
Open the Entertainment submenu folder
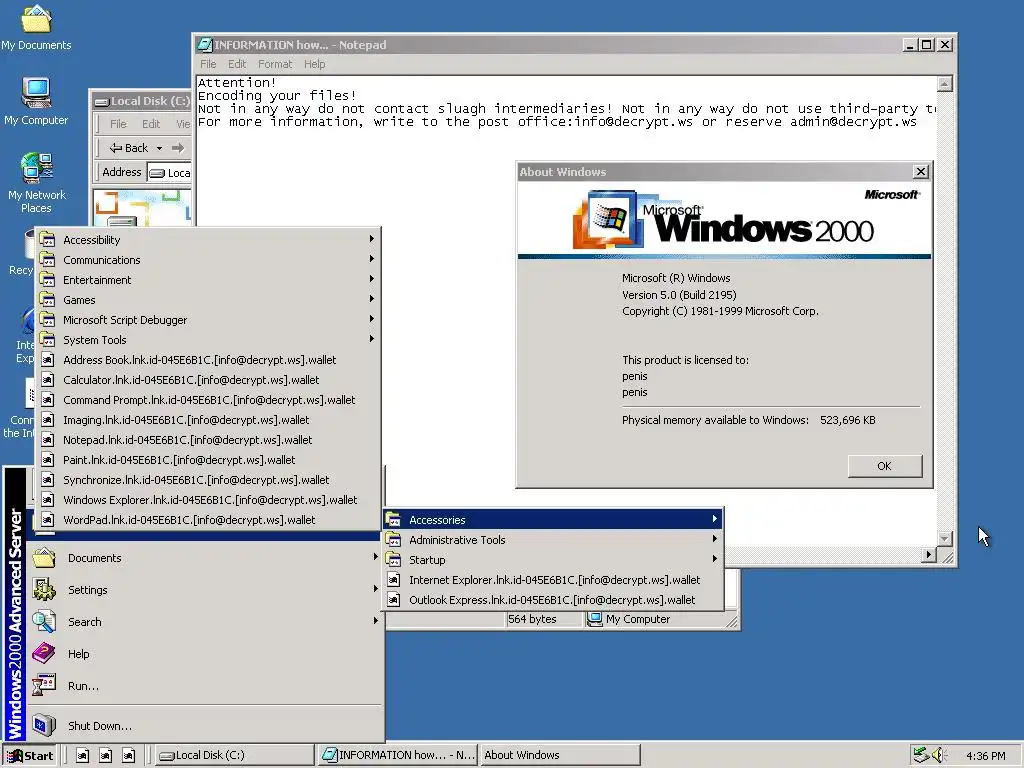click(x=208, y=280)
